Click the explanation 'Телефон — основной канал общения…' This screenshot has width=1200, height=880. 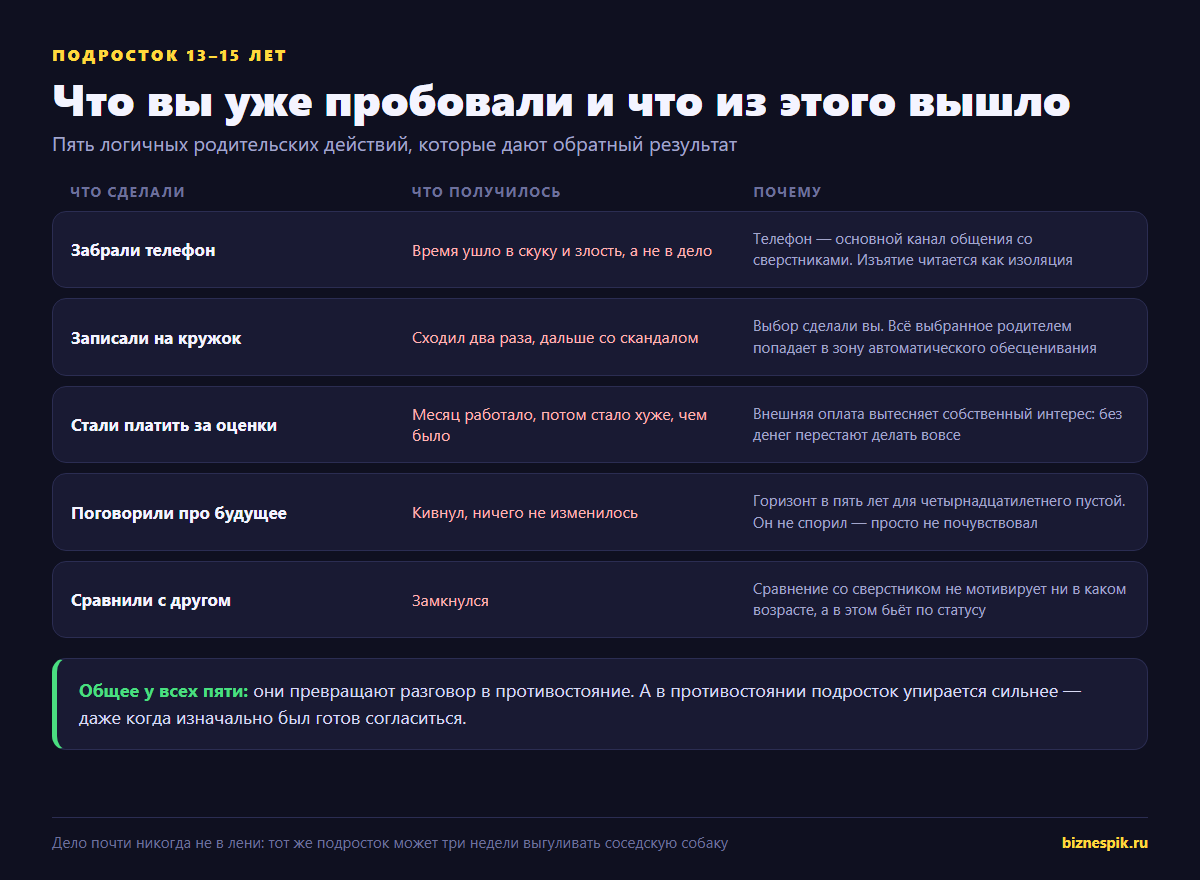[913, 250]
